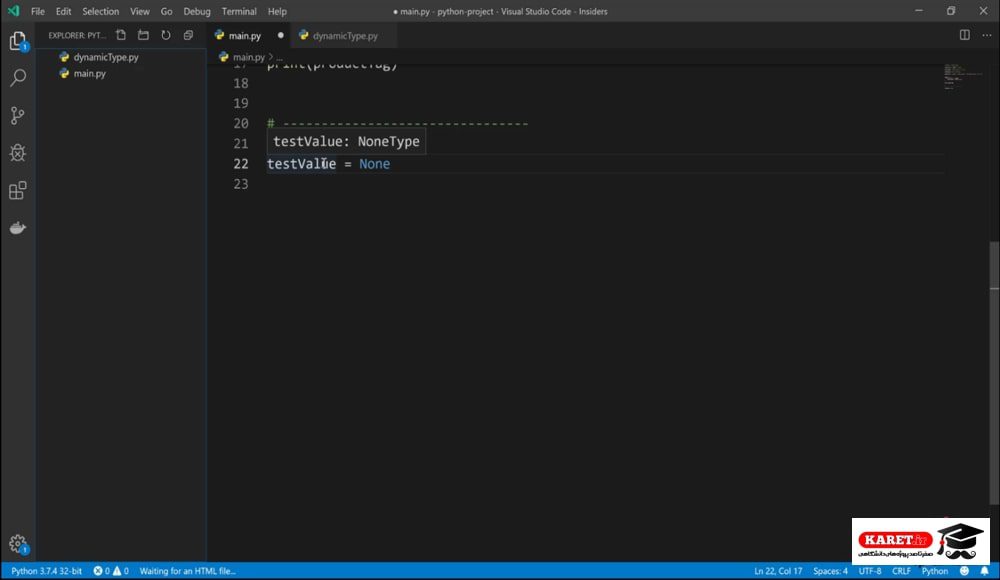Click main.py in the breadcrumb bar
This screenshot has height=580, width=1000.
pos(248,57)
